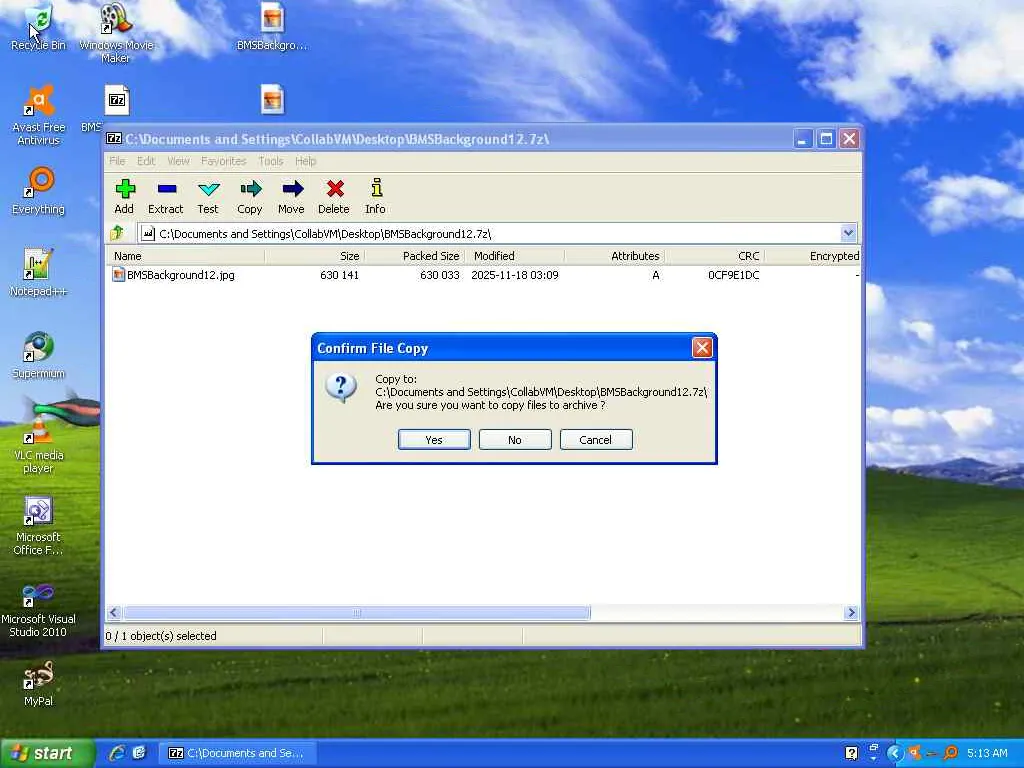
Task: Confirm copy with Yes button
Action: click(x=434, y=440)
